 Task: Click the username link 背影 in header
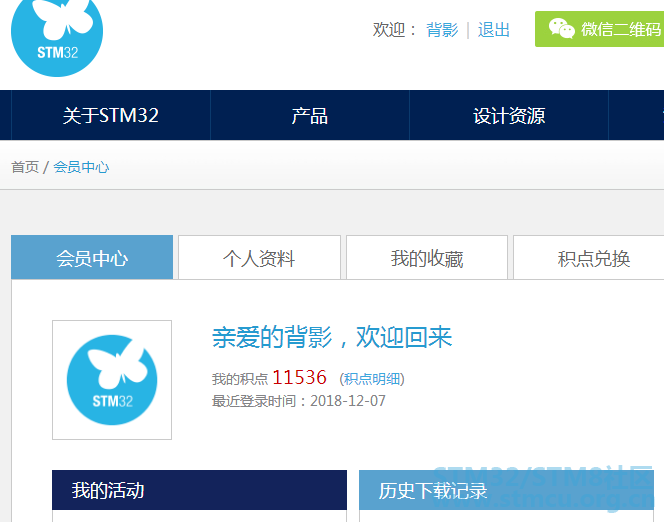pyautogui.click(x=442, y=30)
